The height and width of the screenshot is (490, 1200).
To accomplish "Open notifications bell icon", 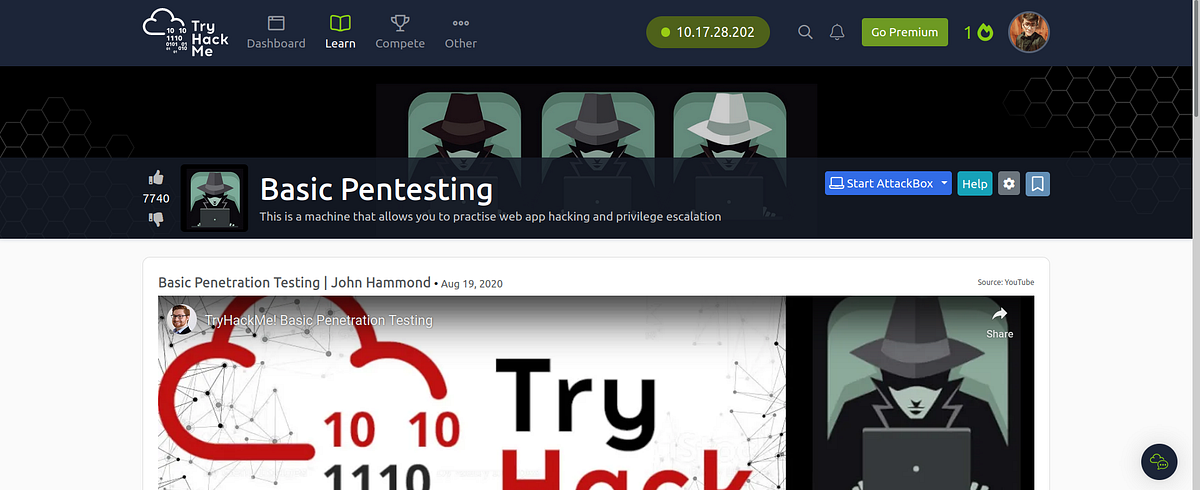I will [837, 32].
